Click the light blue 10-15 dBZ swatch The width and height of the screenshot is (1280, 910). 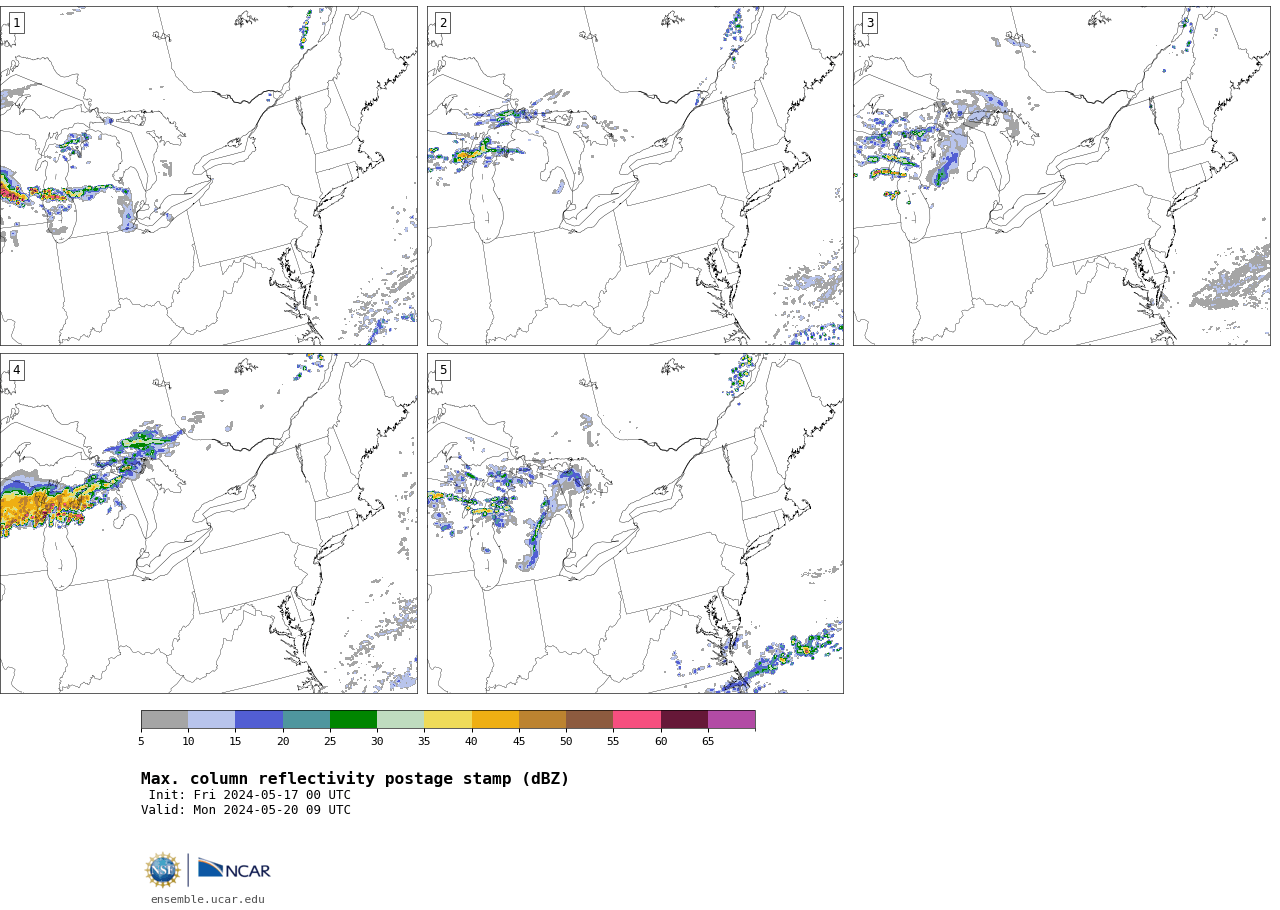(x=211, y=720)
